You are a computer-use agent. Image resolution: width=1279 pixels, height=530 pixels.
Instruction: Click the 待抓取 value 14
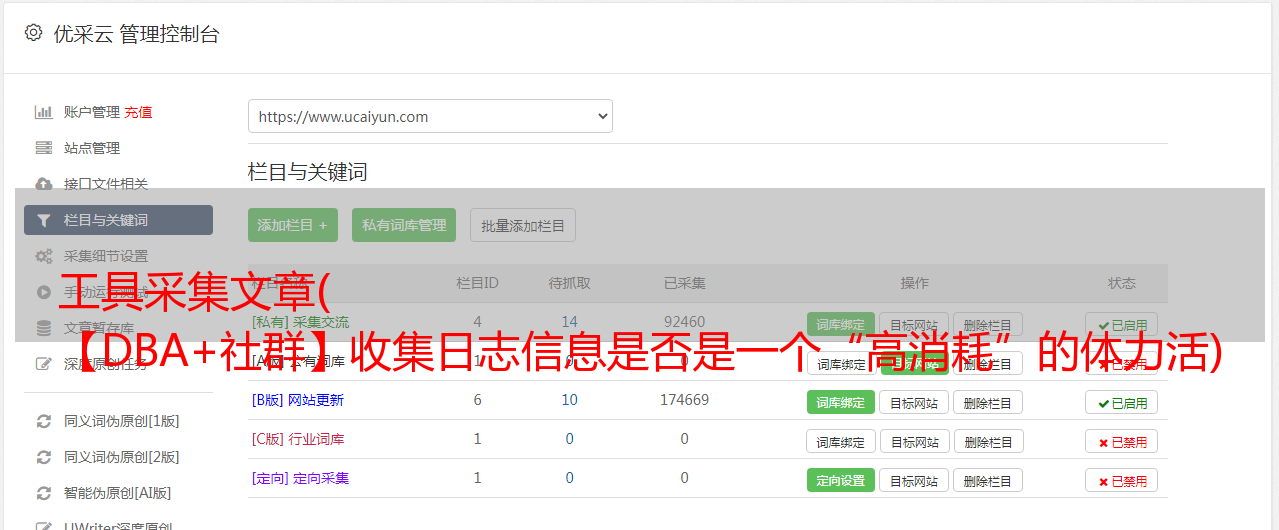569,322
